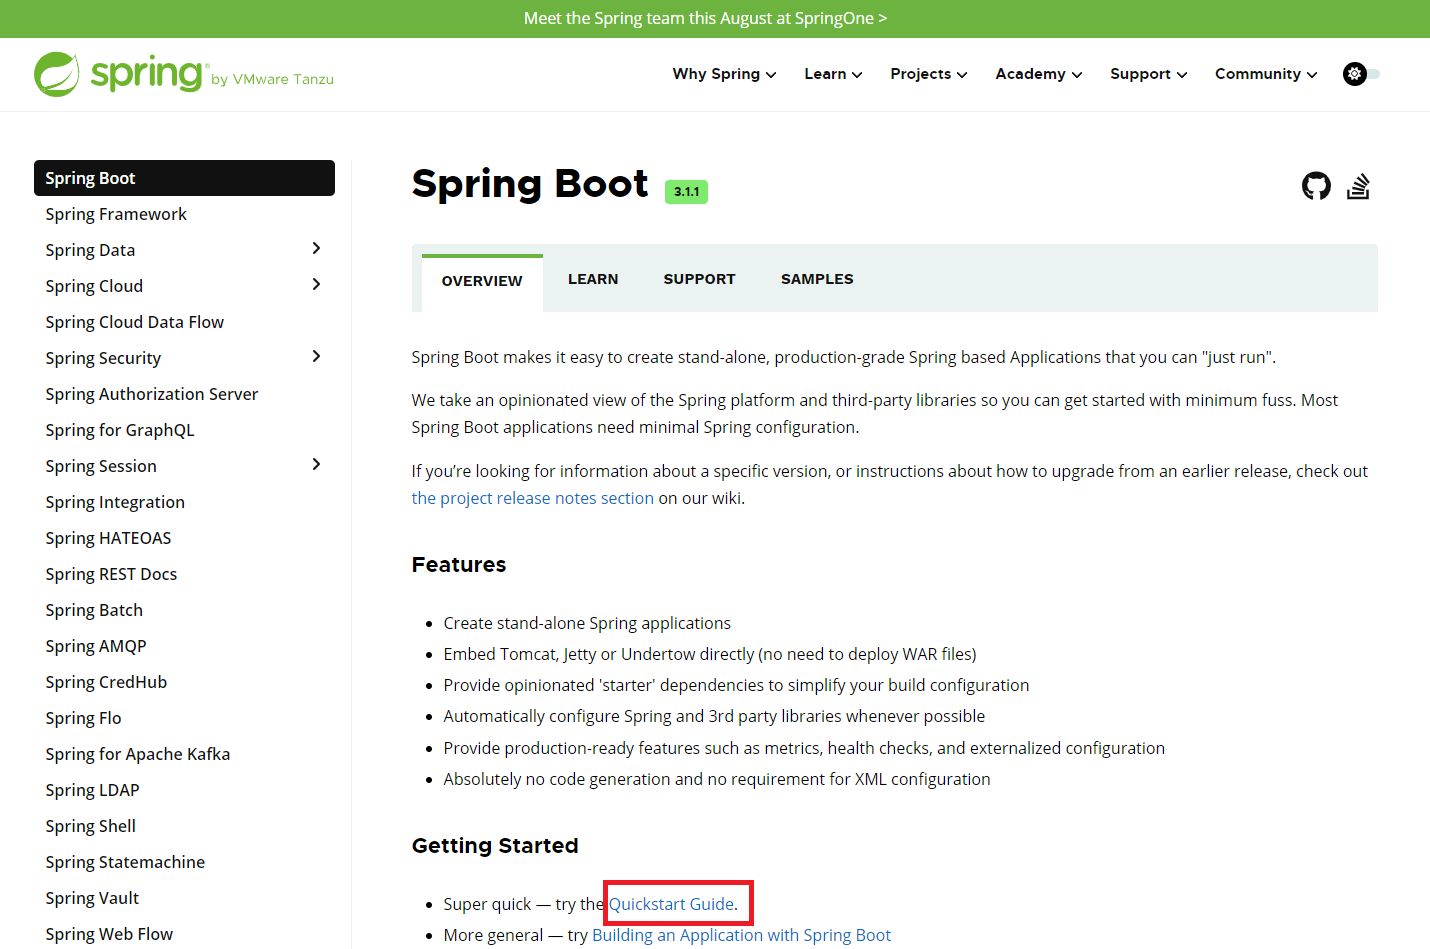Open the Academy dropdown menu
This screenshot has height=949, width=1430.
tap(1039, 74)
